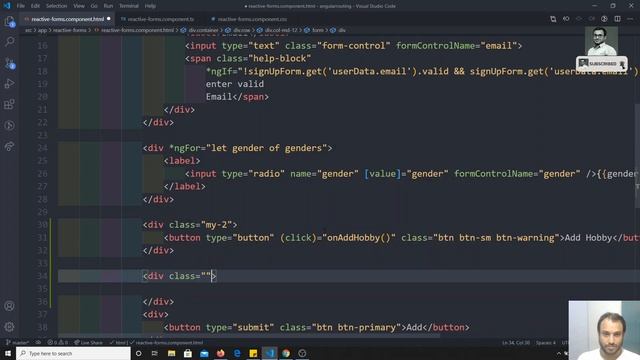640x360 pixels.
Task: Click line number 24 in gutter
Action: pos(42,148)
